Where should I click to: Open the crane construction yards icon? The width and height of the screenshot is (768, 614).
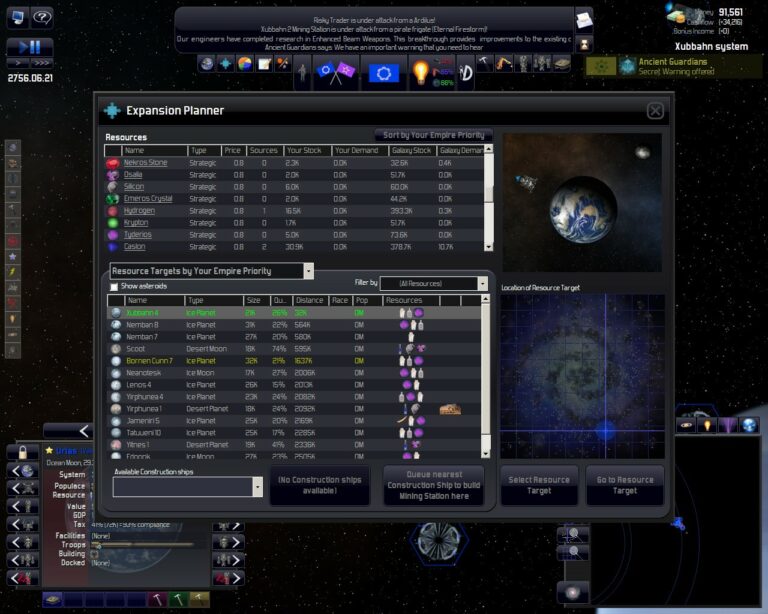click(503, 64)
